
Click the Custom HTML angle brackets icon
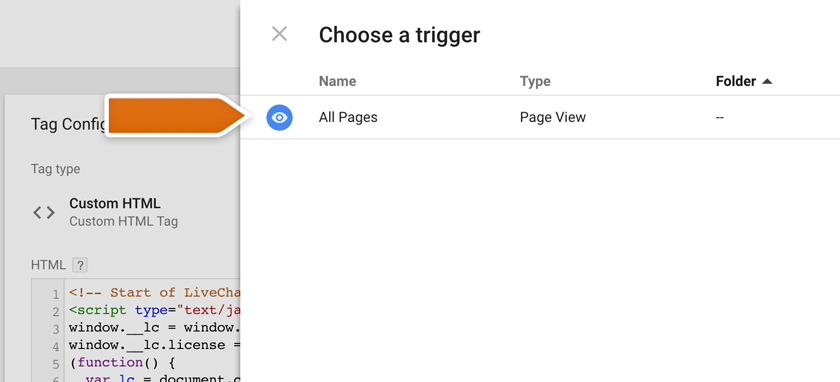(x=44, y=213)
